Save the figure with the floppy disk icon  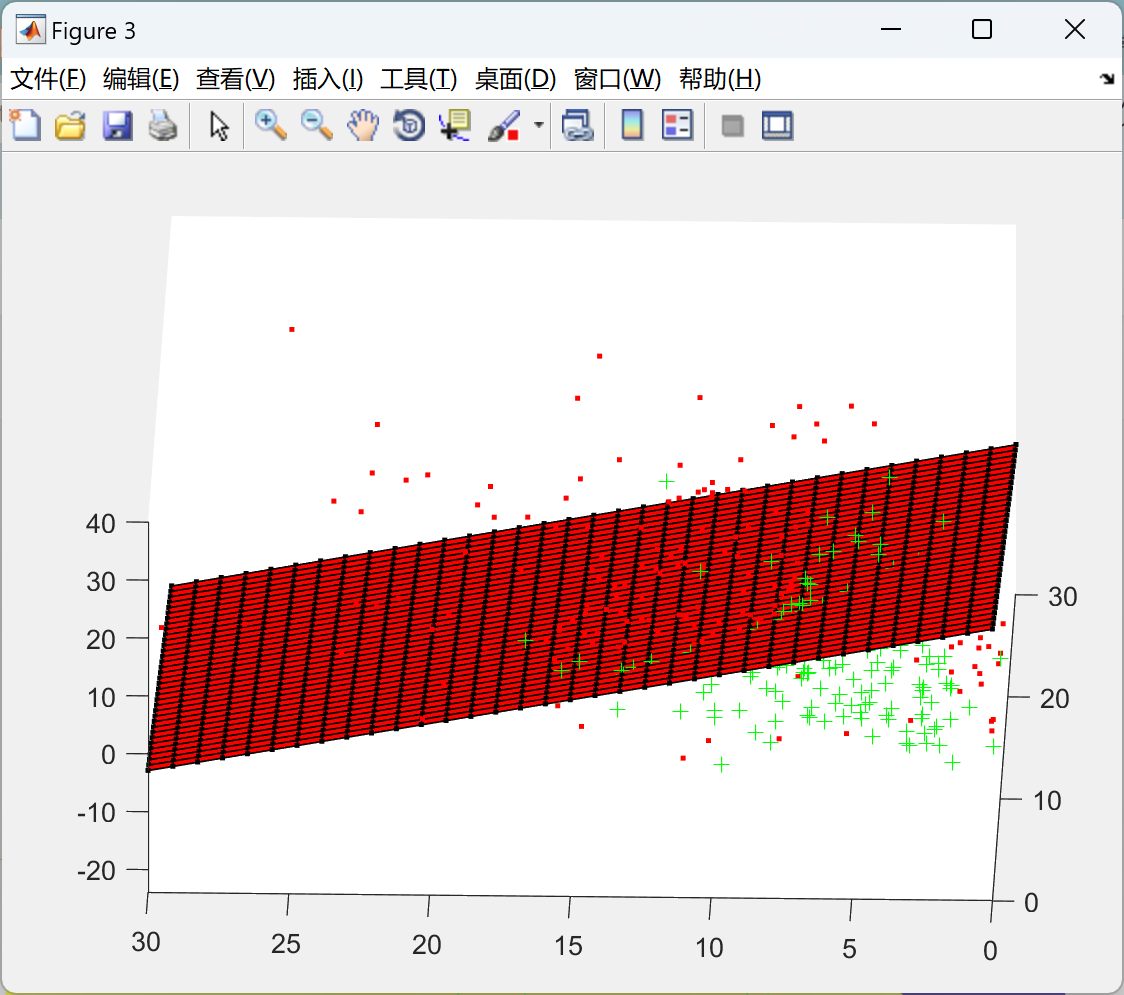[117, 125]
